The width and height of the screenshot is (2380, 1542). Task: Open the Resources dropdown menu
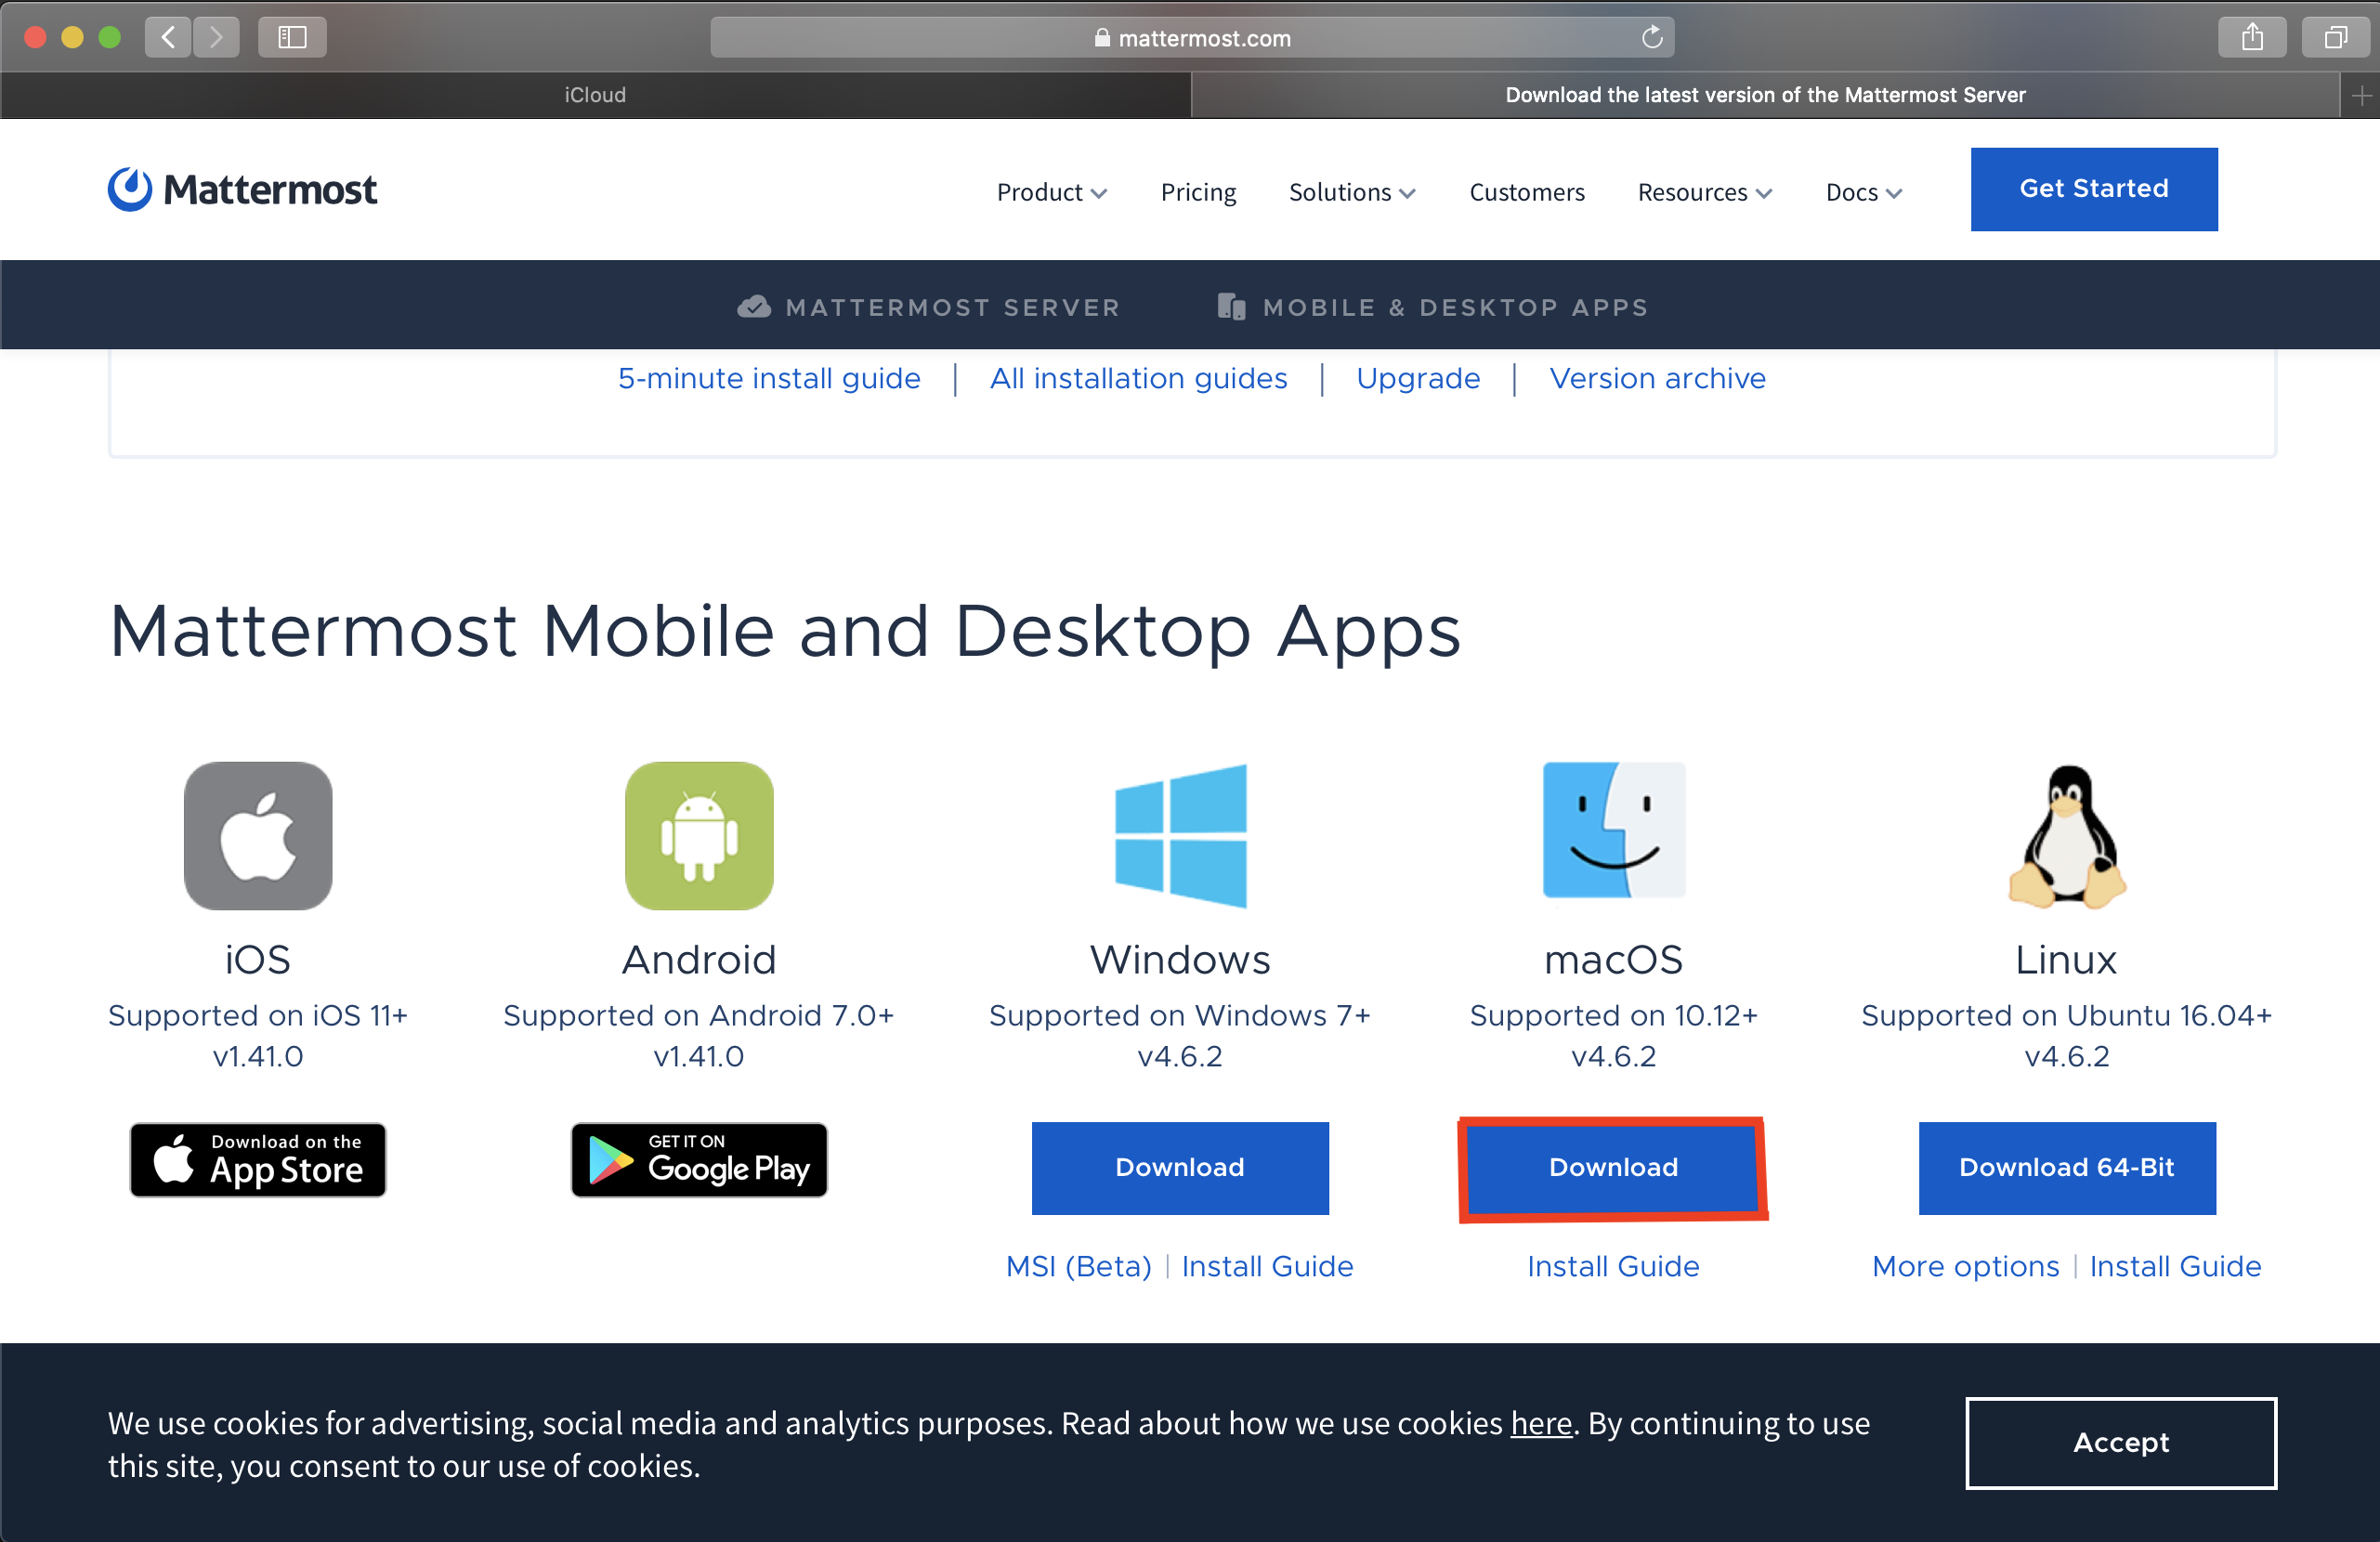point(1704,192)
